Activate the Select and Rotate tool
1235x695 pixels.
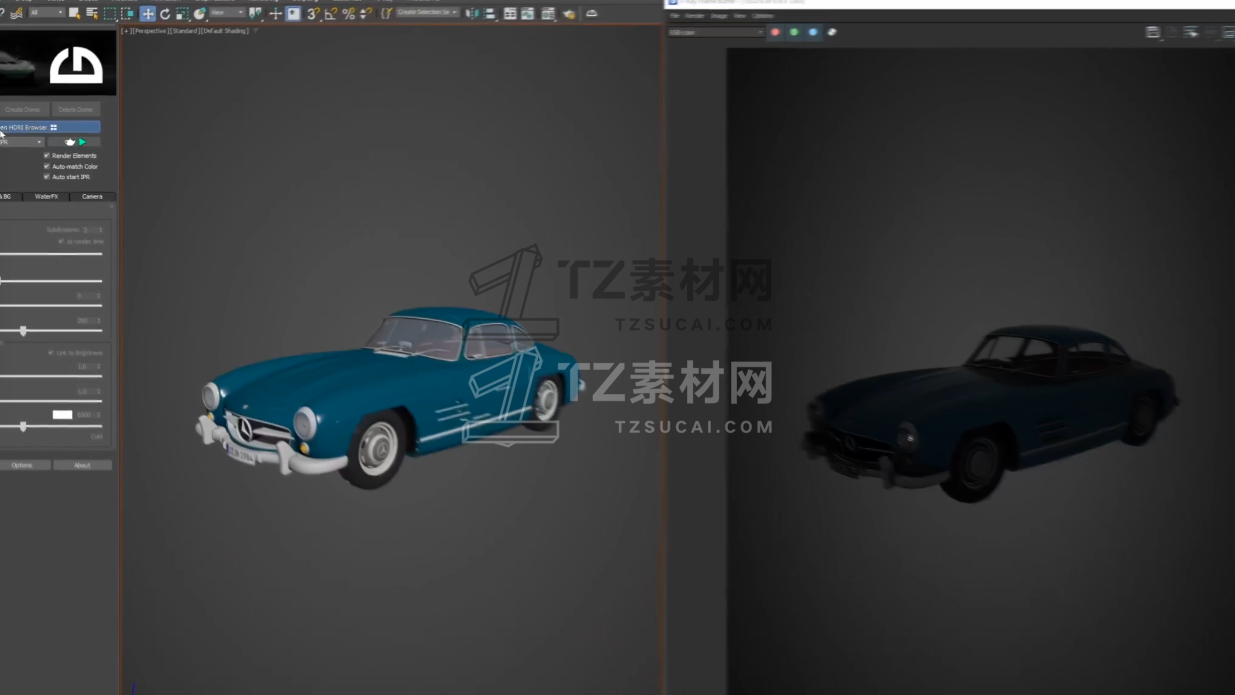(x=165, y=13)
